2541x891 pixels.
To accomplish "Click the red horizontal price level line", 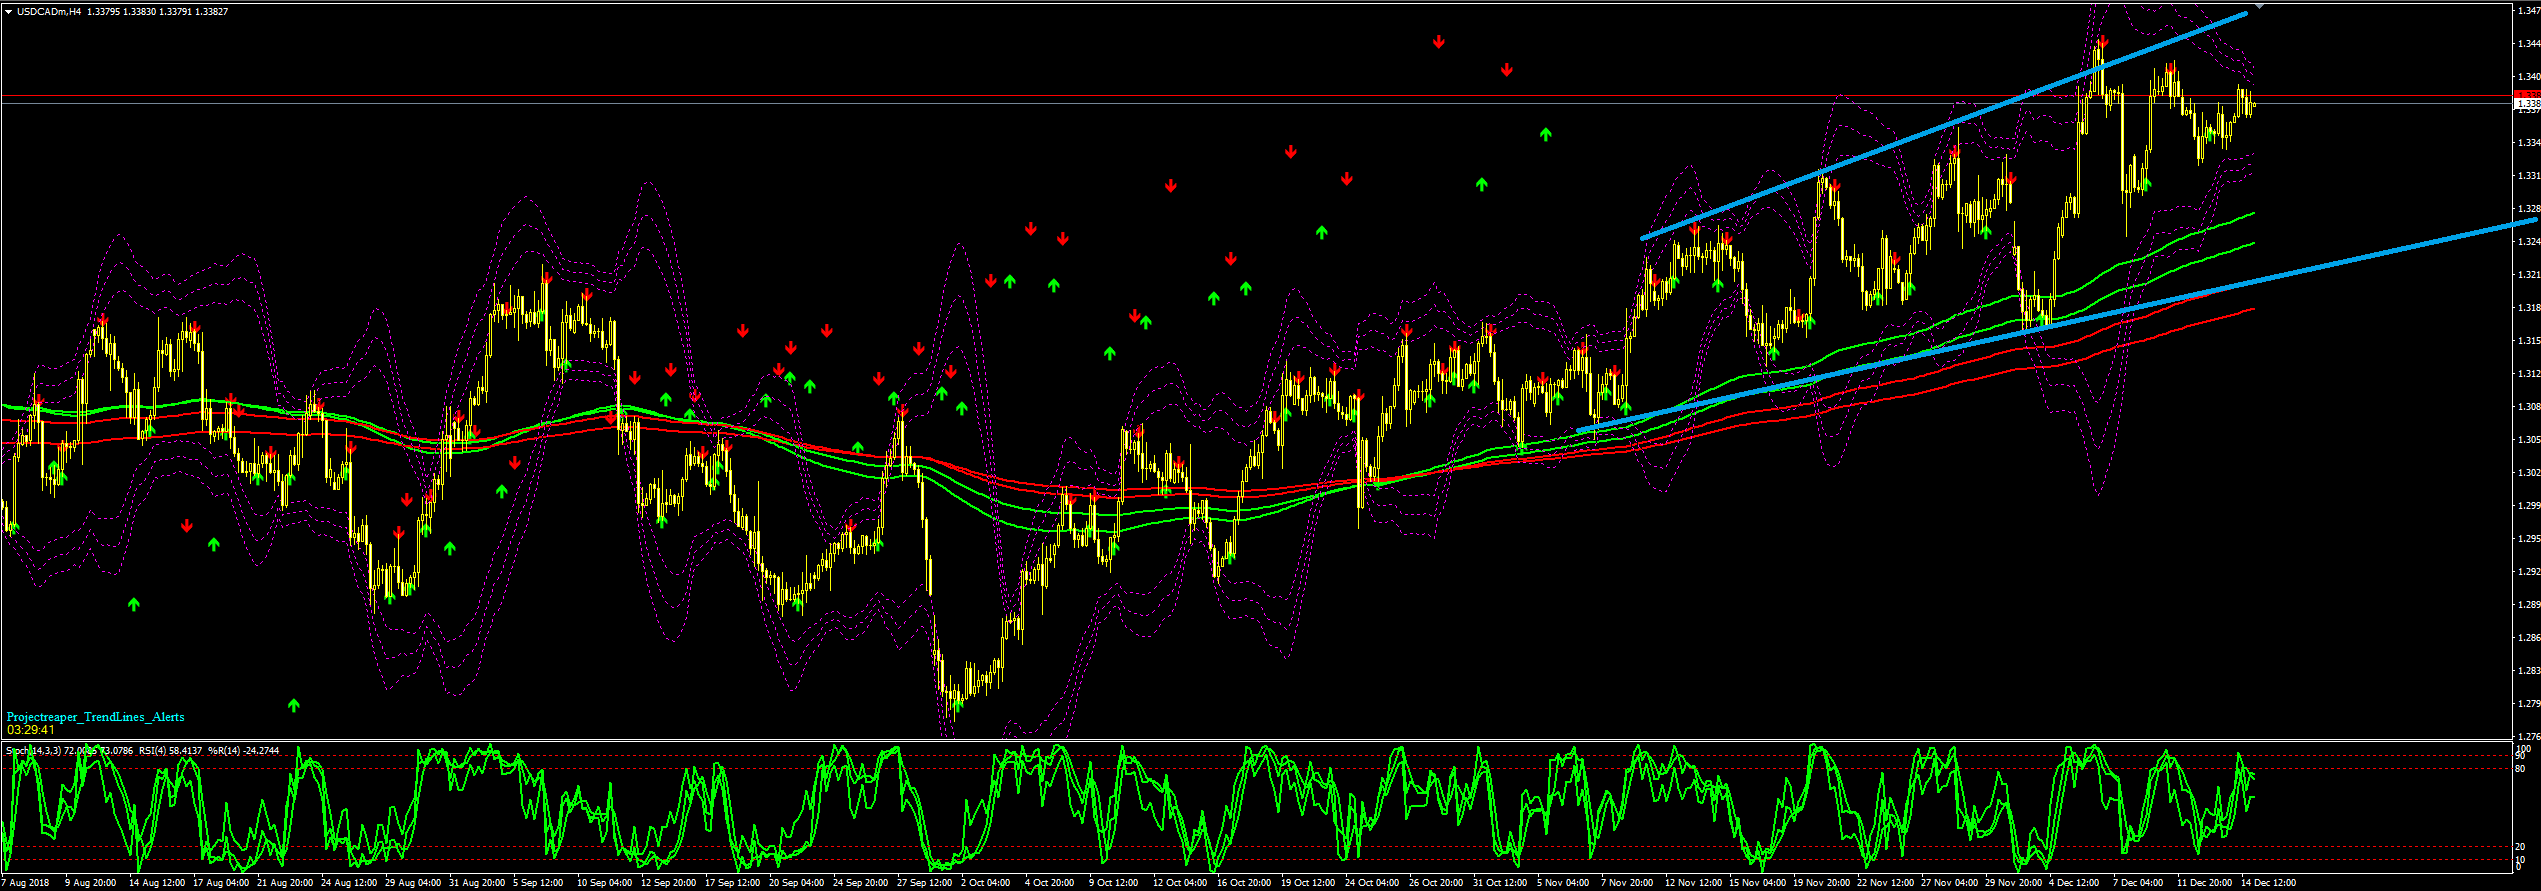I will (x=1255, y=96).
